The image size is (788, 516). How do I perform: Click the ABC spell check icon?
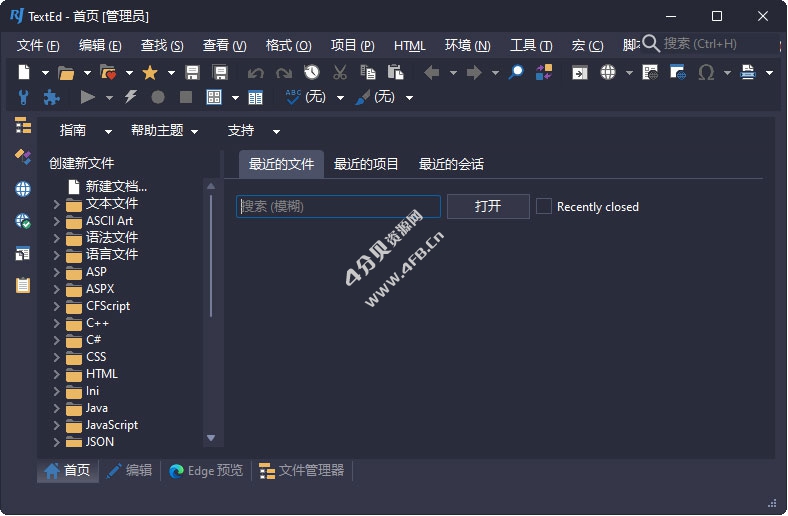click(292, 96)
